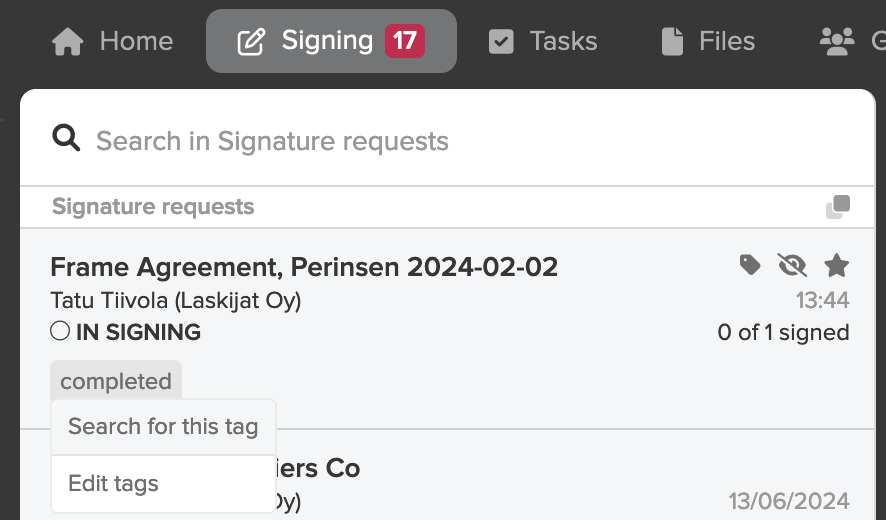Open the Signing tab
Screen dimensions: 886x520
331,41
